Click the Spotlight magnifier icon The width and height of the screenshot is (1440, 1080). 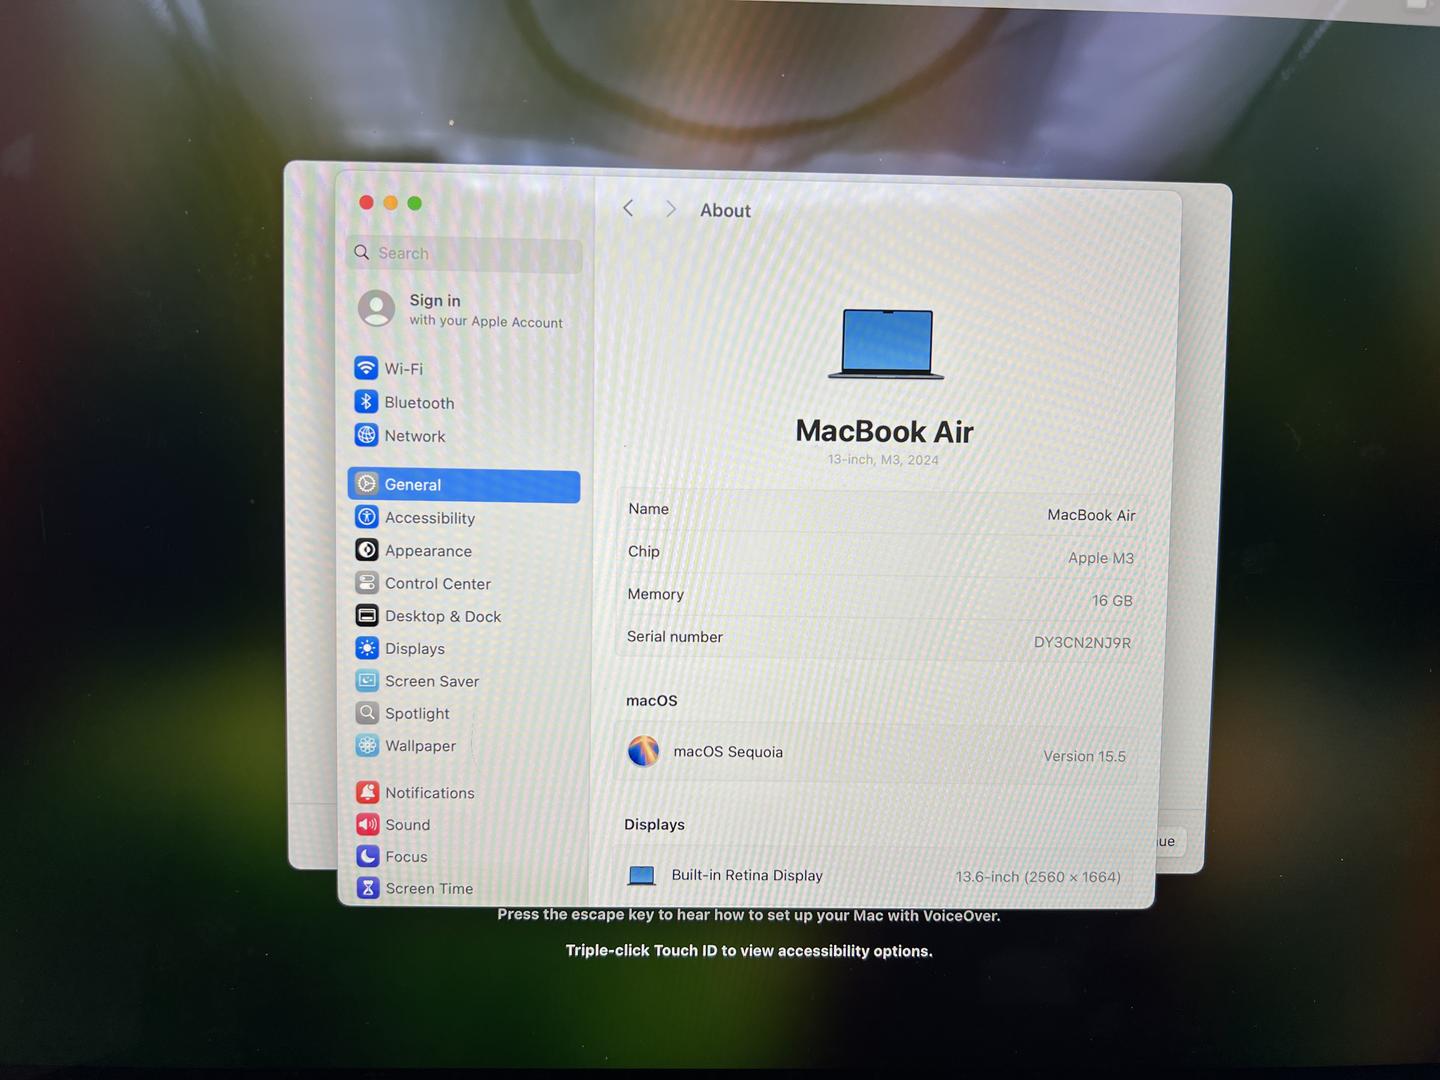tap(367, 713)
